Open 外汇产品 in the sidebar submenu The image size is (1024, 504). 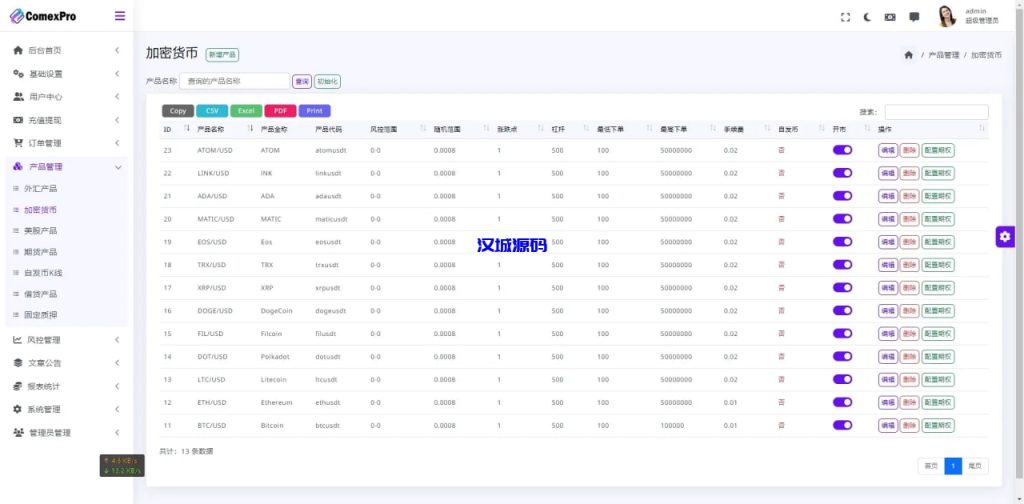(40, 188)
